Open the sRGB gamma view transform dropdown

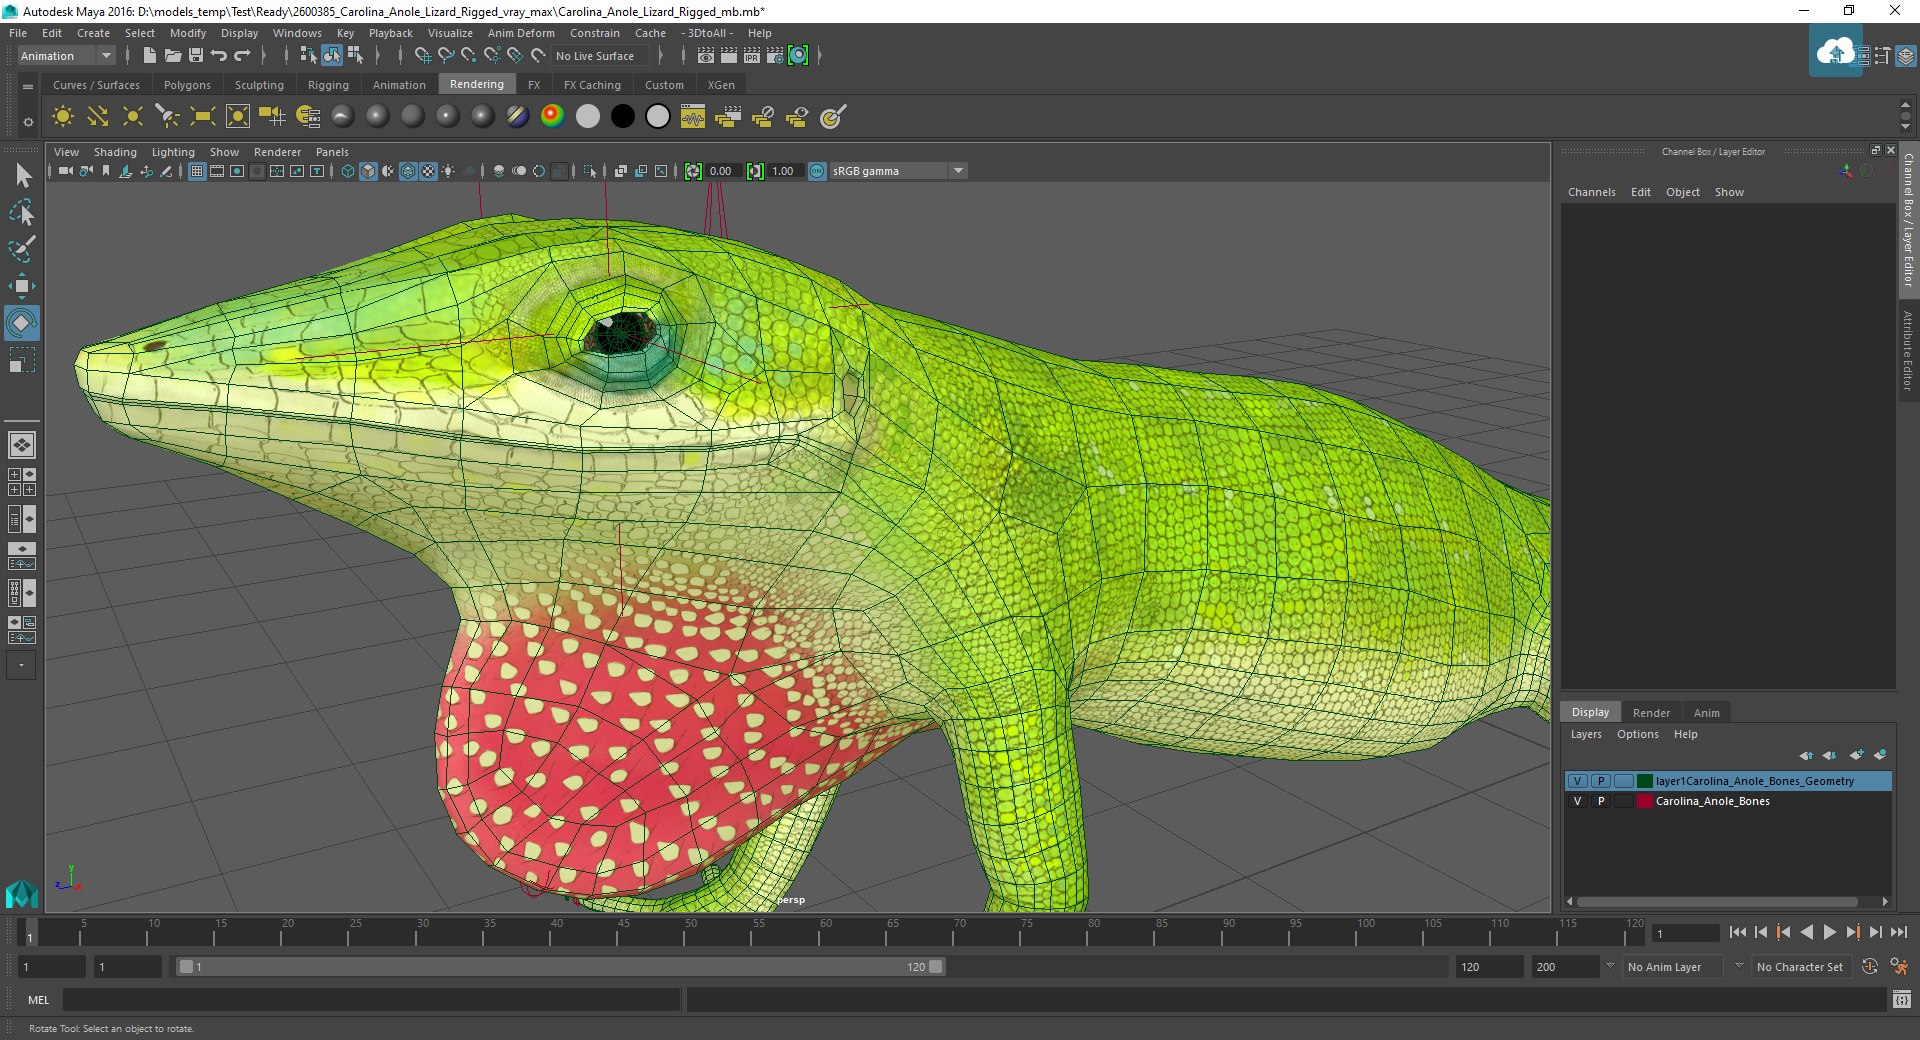pyautogui.click(x=898, y=171)
